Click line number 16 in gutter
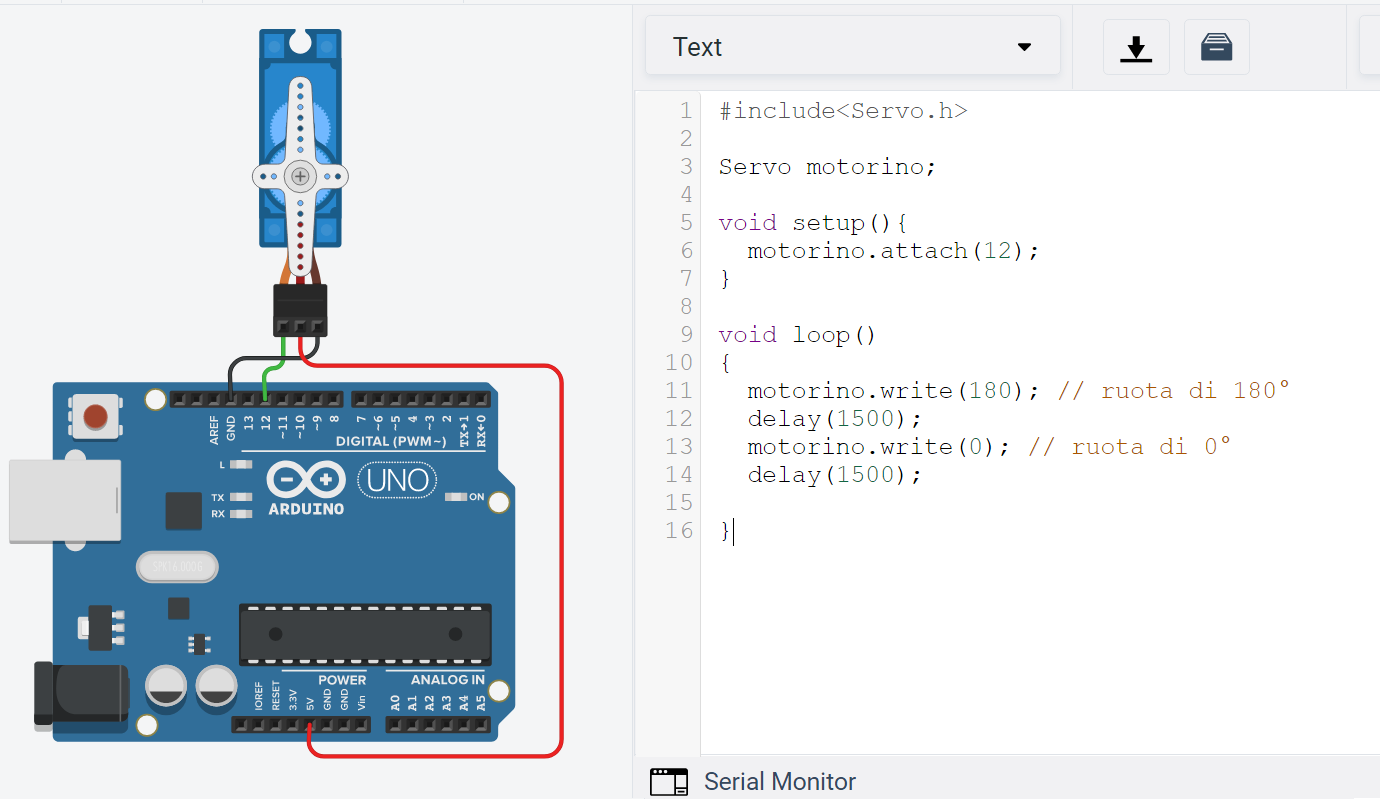This screenshot has width=1380, height=799. pos(679,530)
